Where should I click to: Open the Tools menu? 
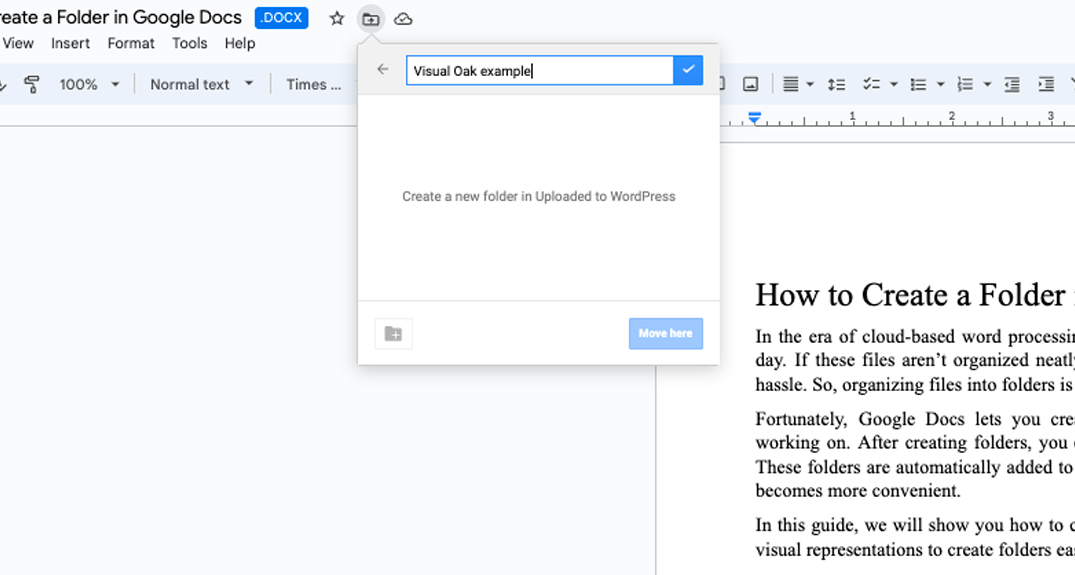pos(189,43)
